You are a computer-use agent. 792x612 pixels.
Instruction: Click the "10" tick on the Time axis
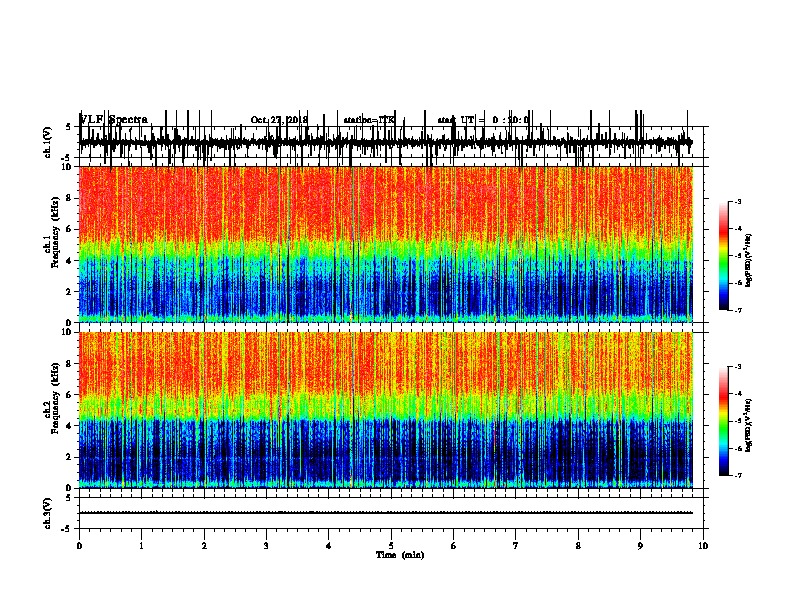click(x=703, y=546)
